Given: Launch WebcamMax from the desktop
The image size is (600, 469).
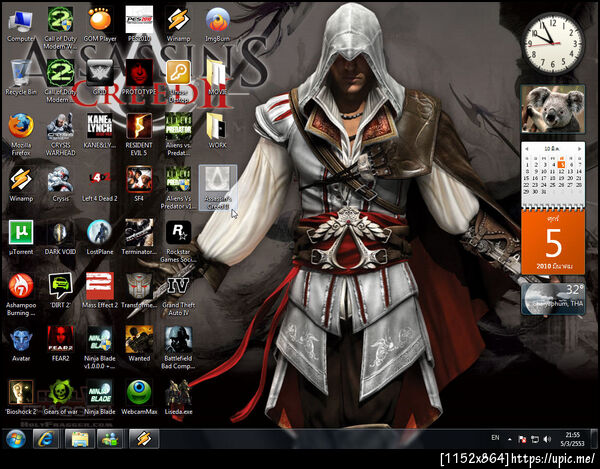Looking at the screenshot, I should pos(139,397).
